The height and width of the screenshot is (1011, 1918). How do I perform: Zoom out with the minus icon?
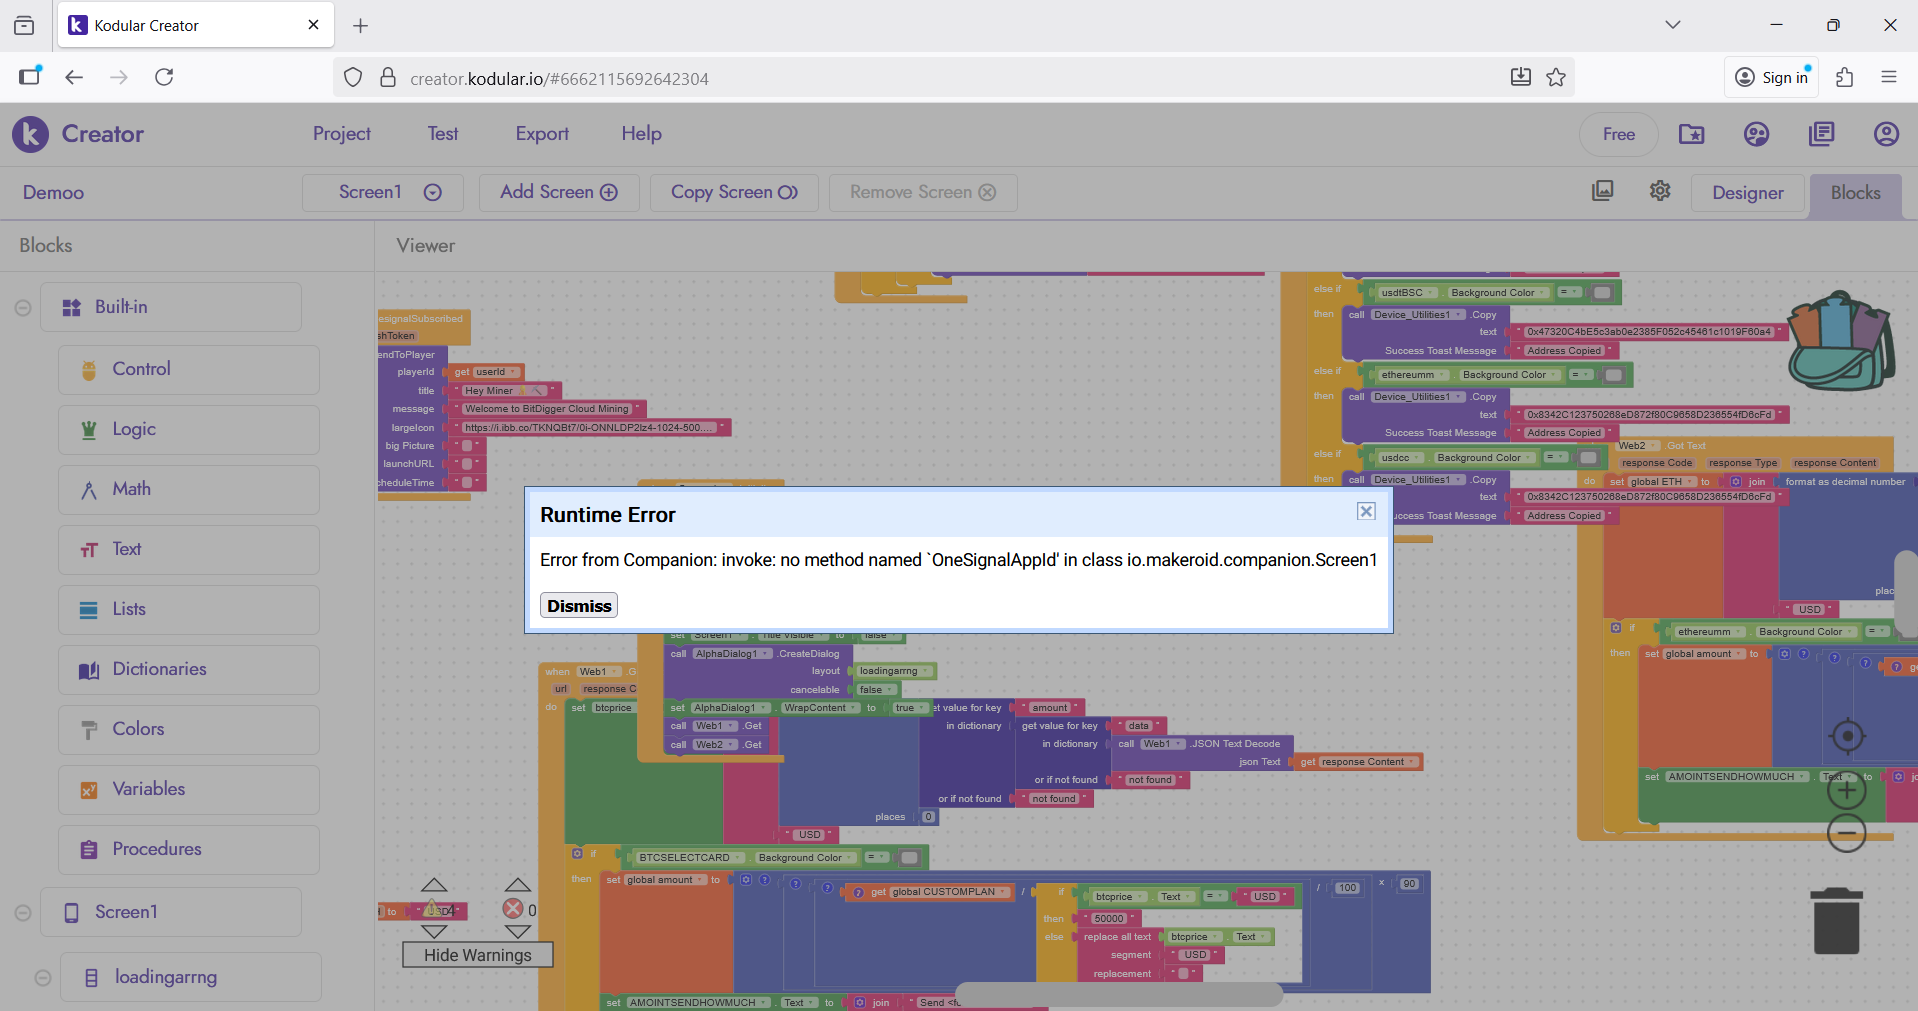click(x=1847, y=833)
